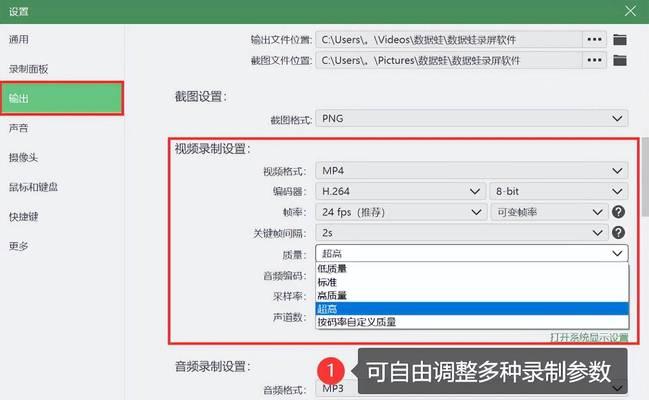Choose 高质量 from the quality list
Screen dimensions: 649x400
(472, 296)
